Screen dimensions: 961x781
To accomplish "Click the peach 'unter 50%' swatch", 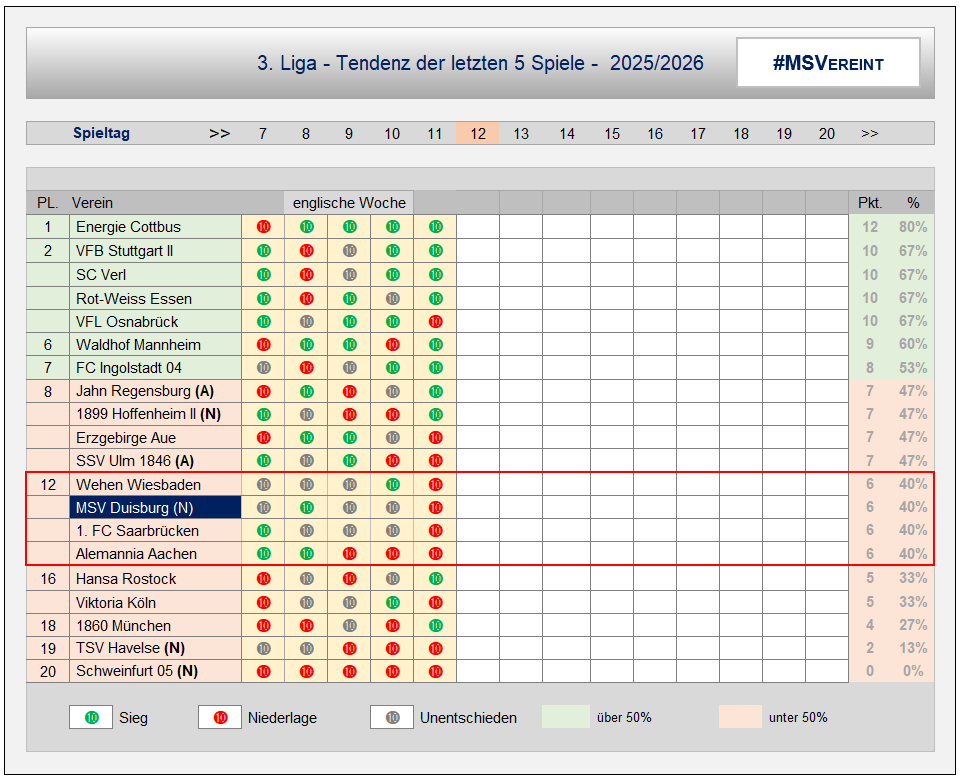I will [x=740, y=717].
